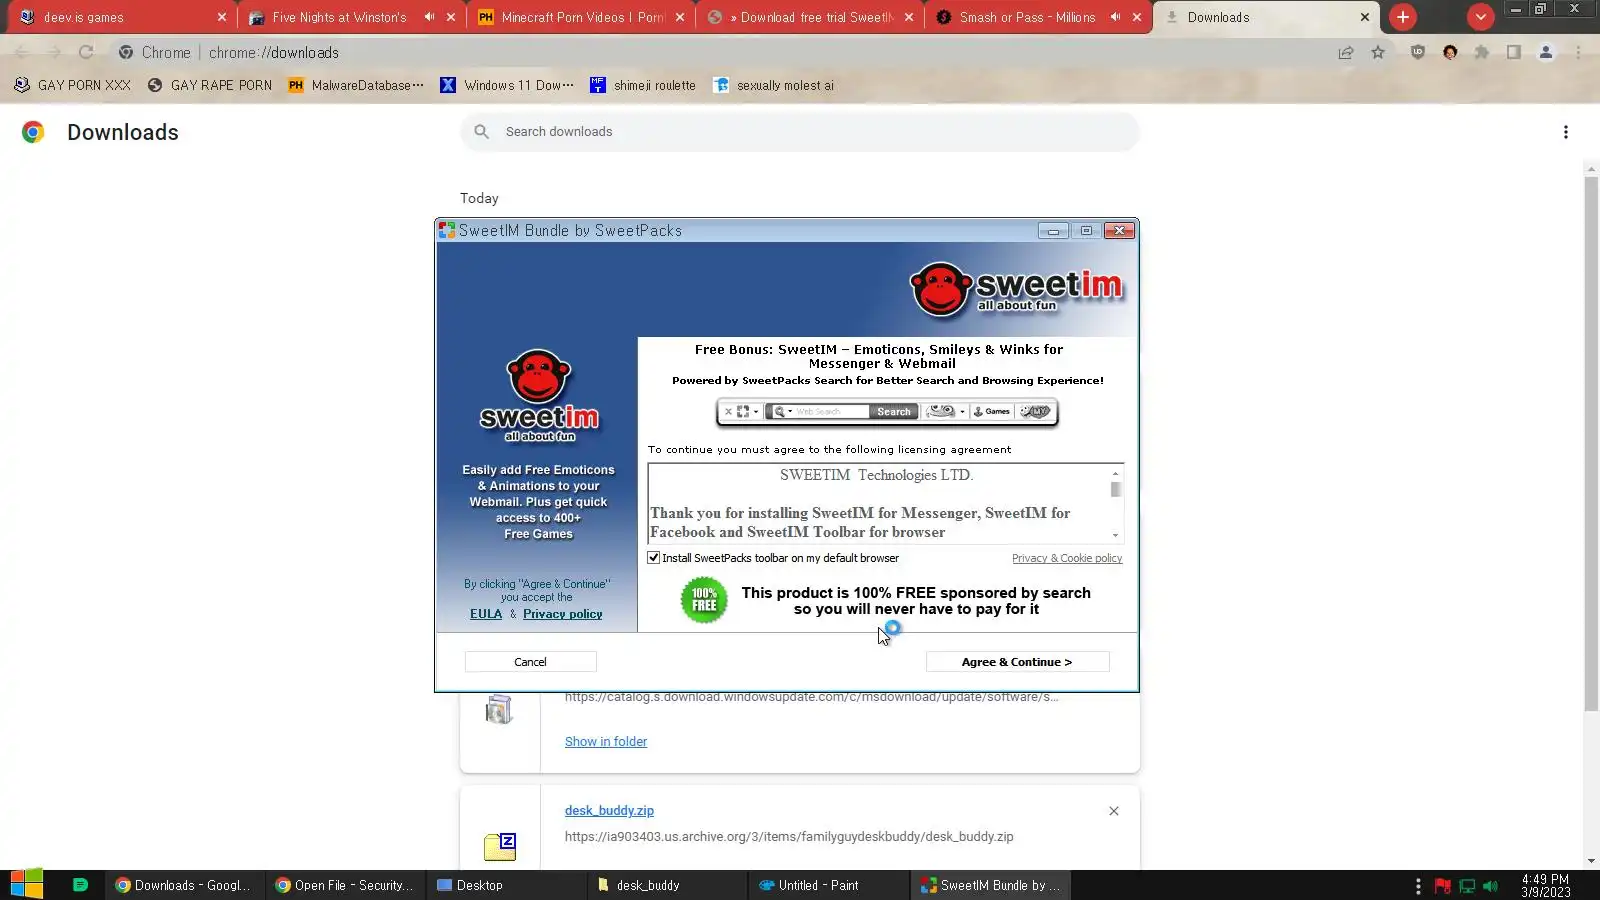
Task: Open the volume control in tray
Action: click(1491, 886)
